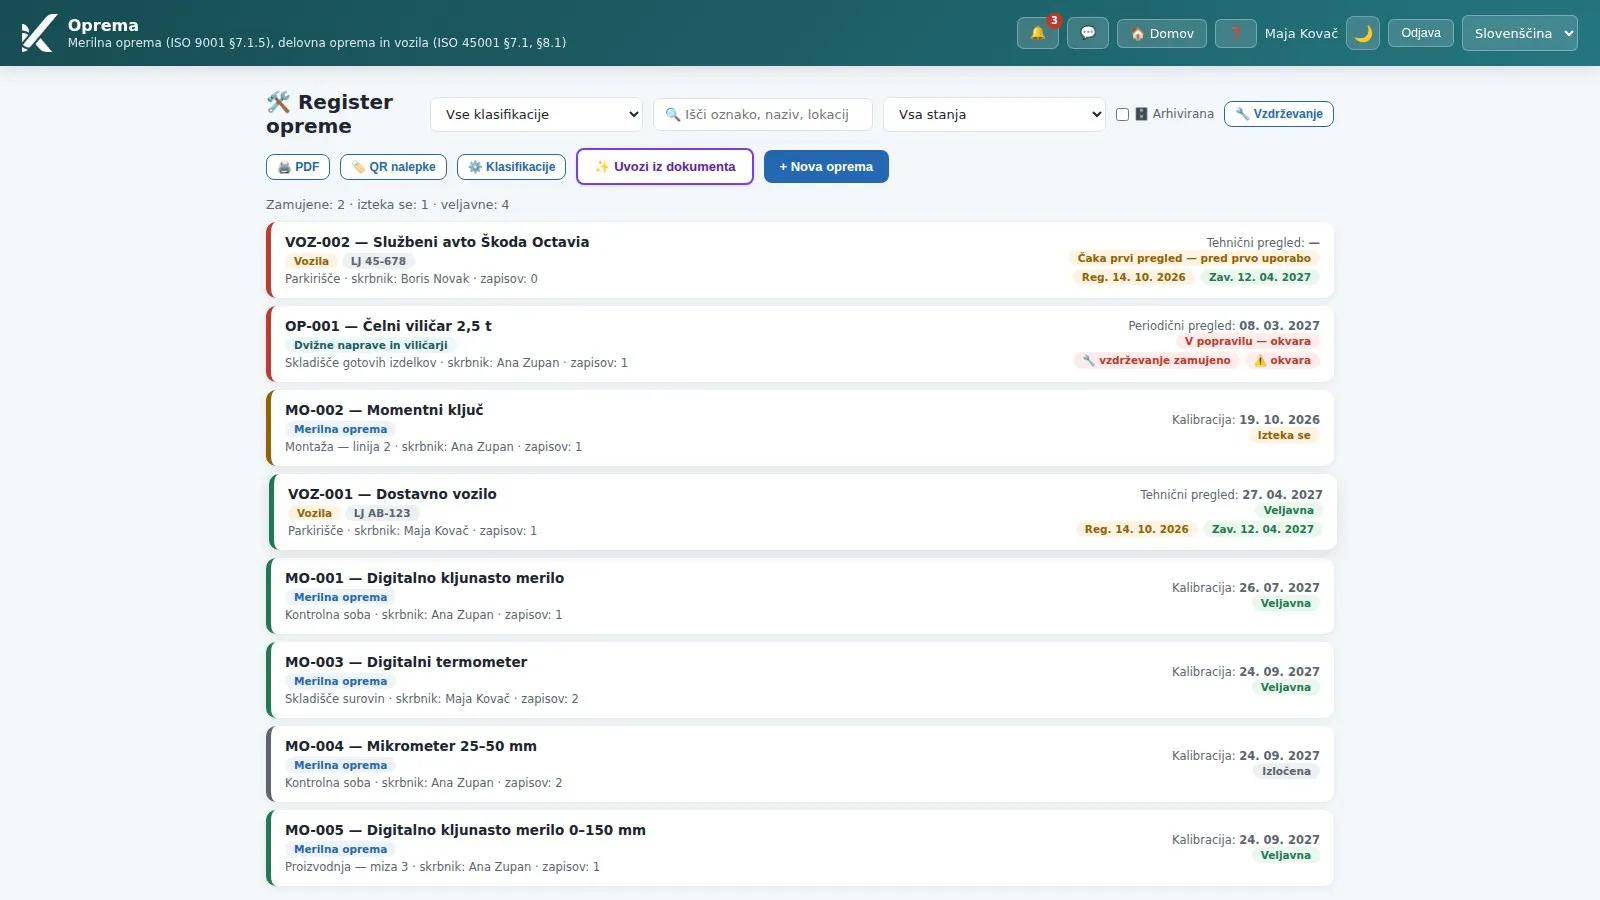Add Nova oprema entry

tap(826, 167)
